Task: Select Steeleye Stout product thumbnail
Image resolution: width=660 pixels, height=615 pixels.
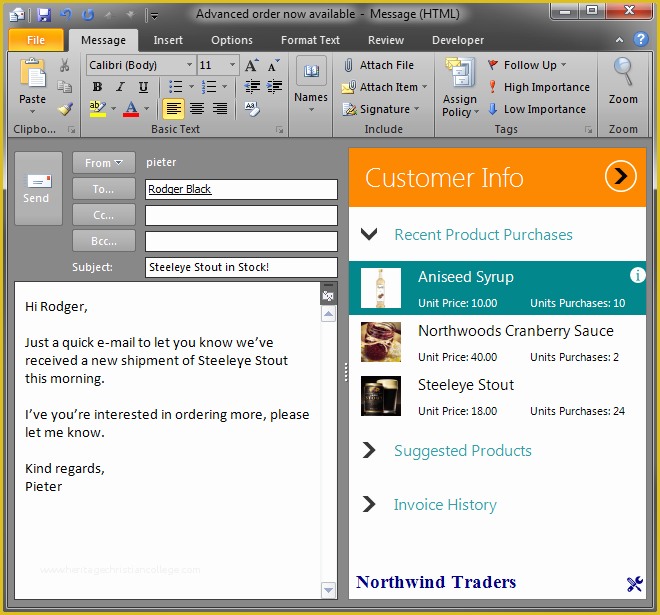Action: pyautogui.click(x=381, y=396)
